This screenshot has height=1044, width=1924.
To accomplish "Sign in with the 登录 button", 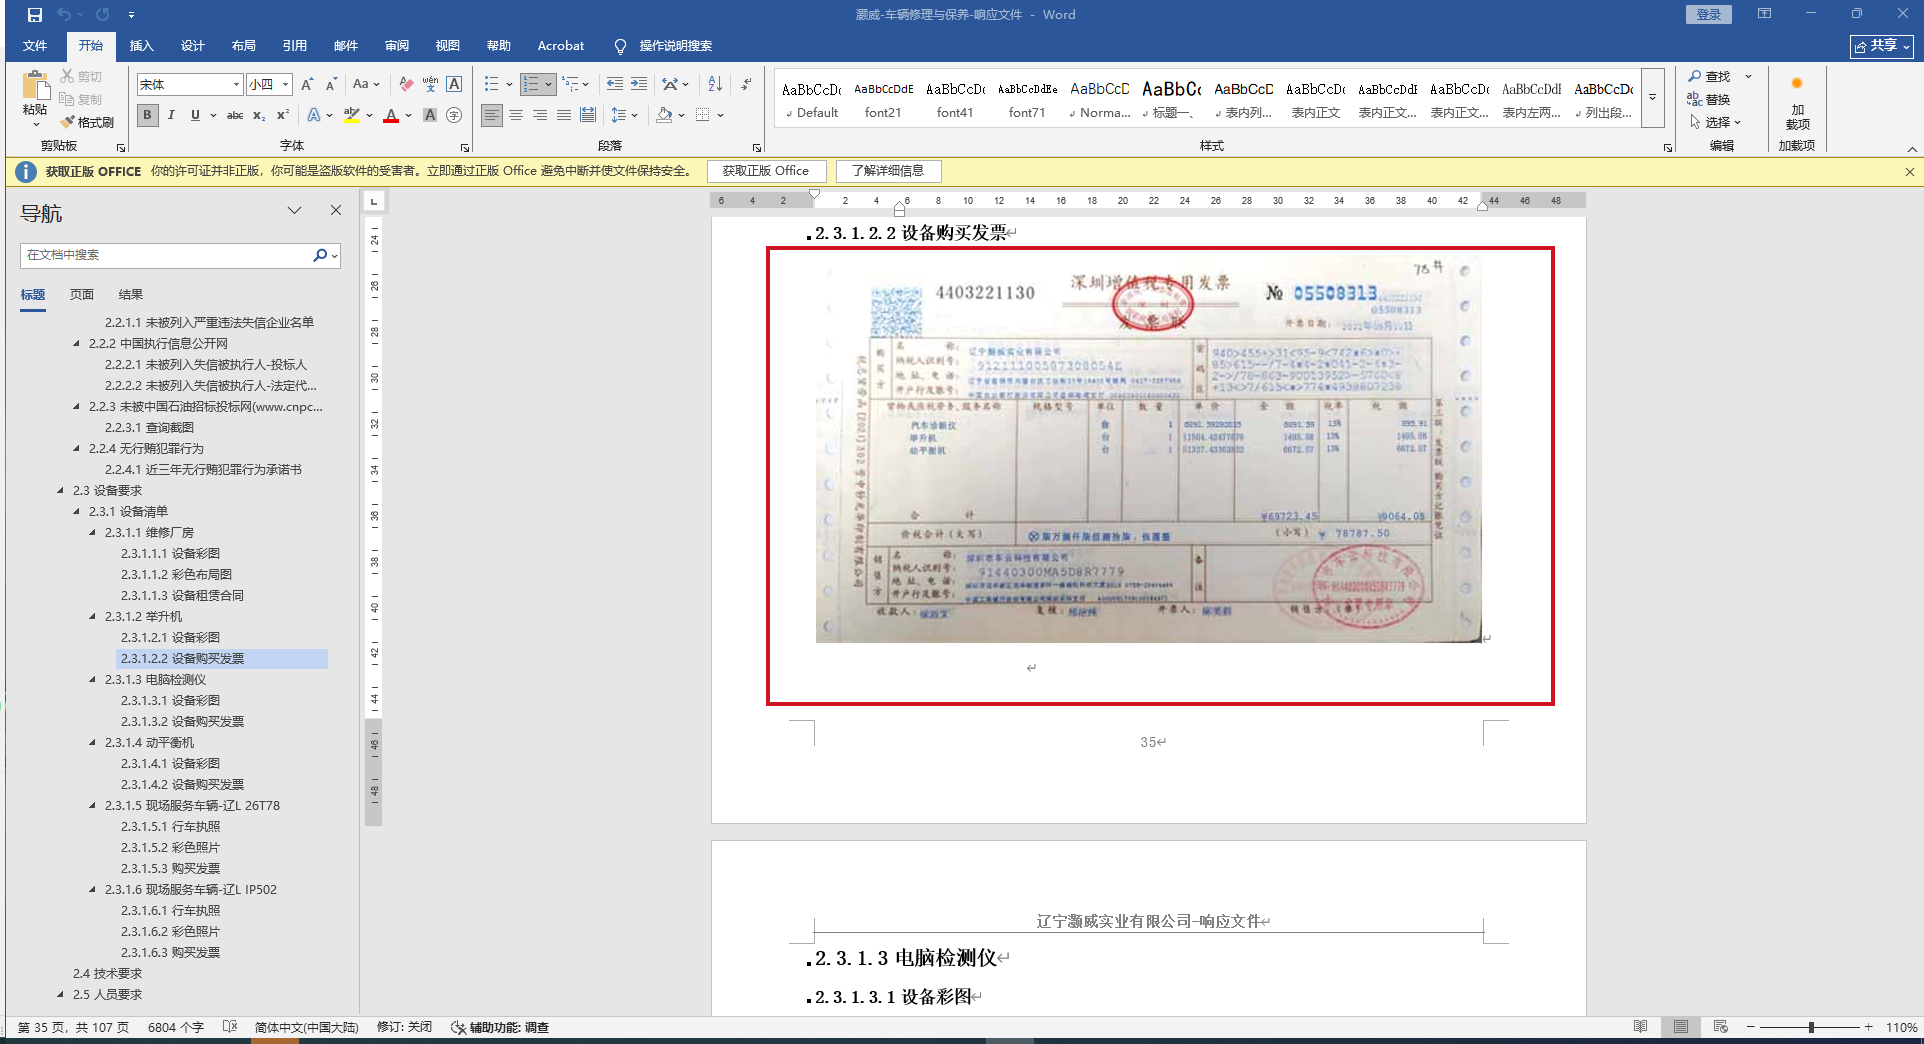I will pyautogui.click(x=1709, y=15).
